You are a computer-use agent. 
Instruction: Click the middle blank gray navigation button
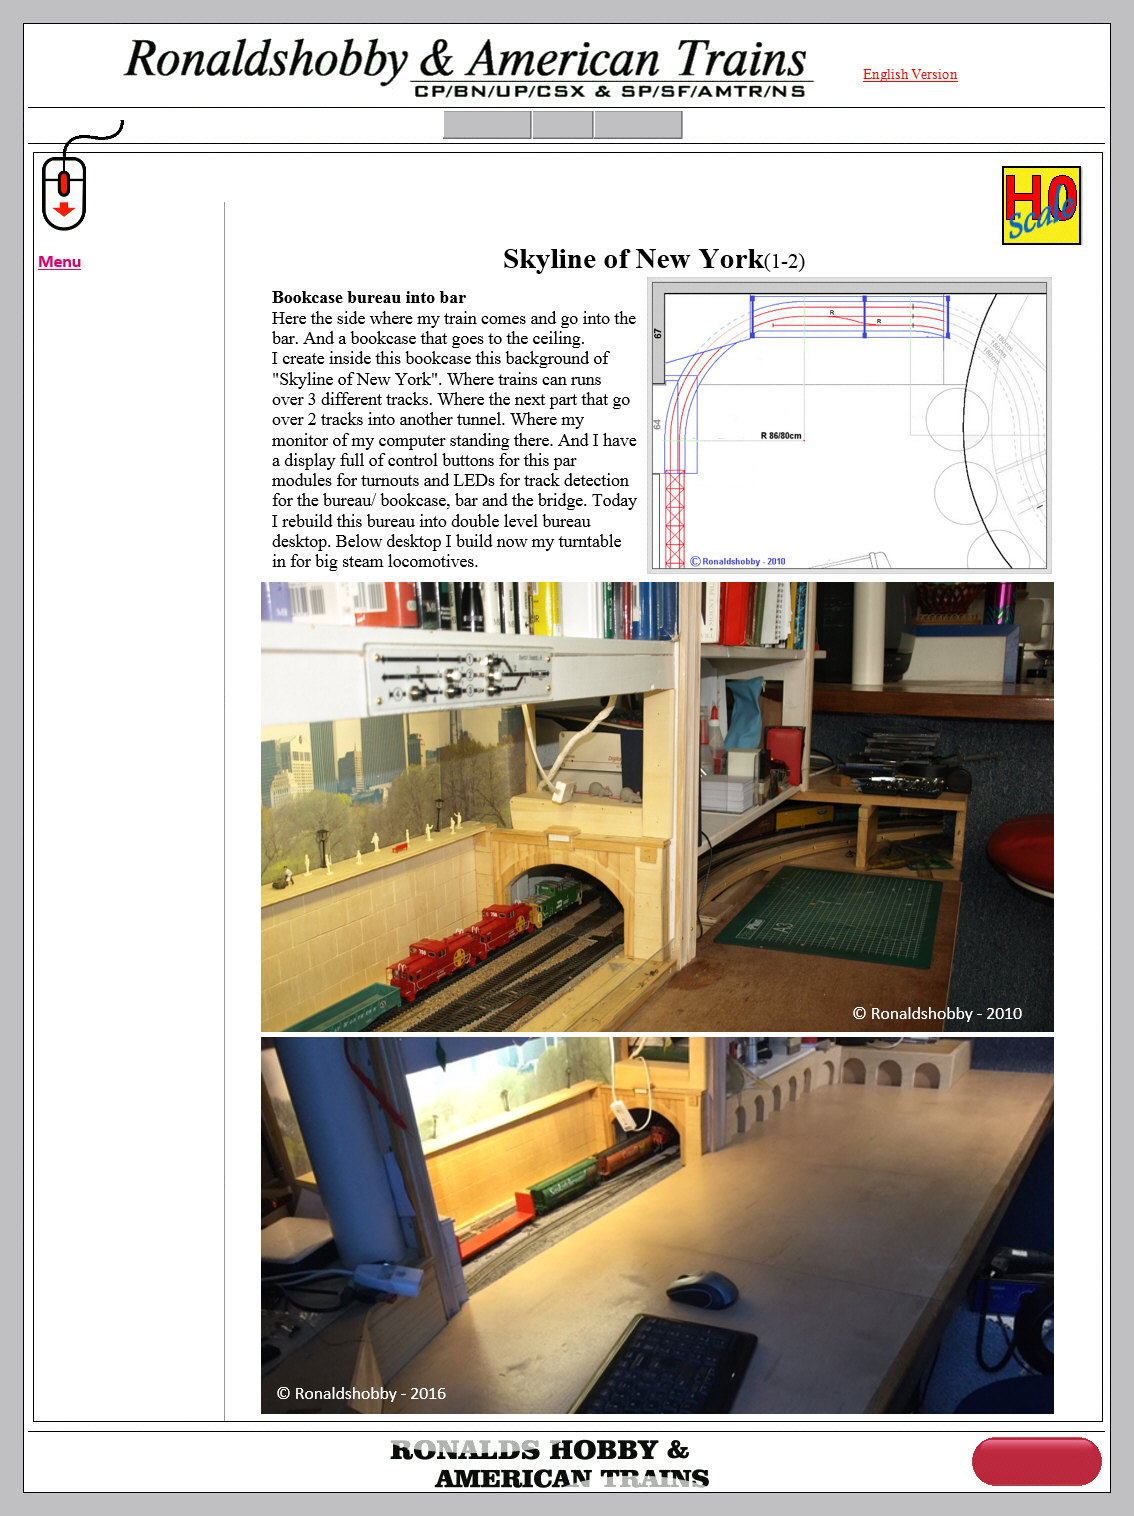563,125
